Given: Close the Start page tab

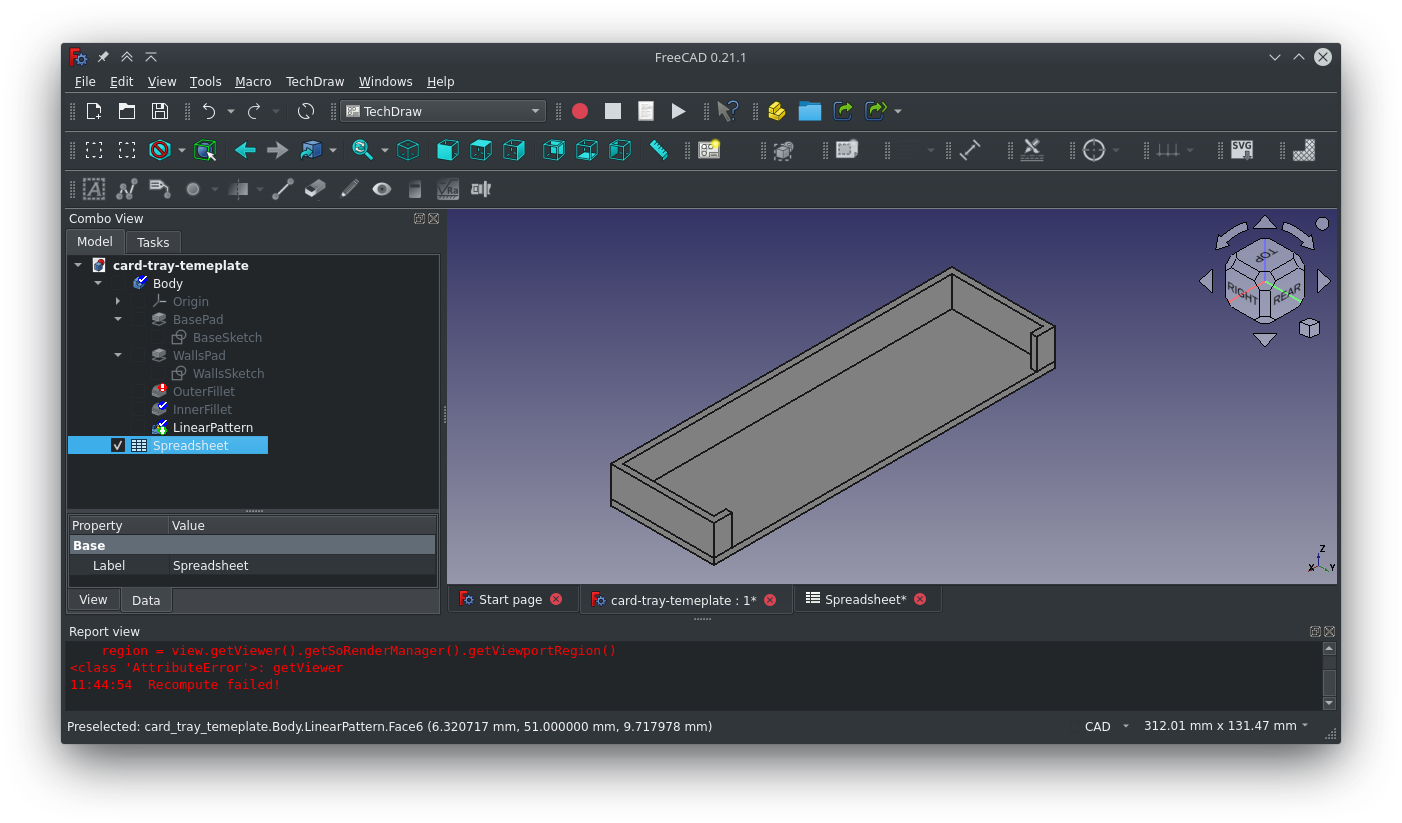Looking at the screenshot, I should point(556,600).
